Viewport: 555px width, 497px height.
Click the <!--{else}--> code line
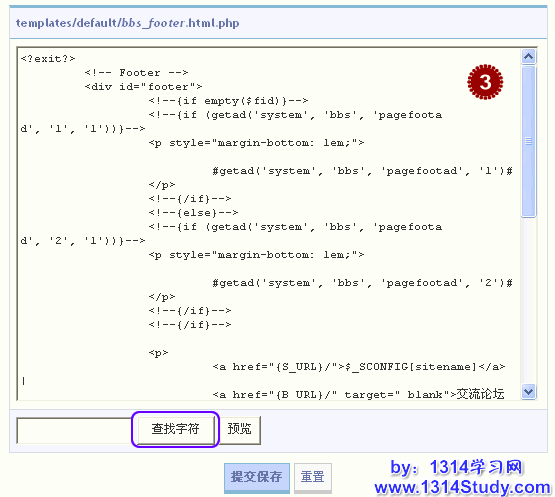click(193, 213)
